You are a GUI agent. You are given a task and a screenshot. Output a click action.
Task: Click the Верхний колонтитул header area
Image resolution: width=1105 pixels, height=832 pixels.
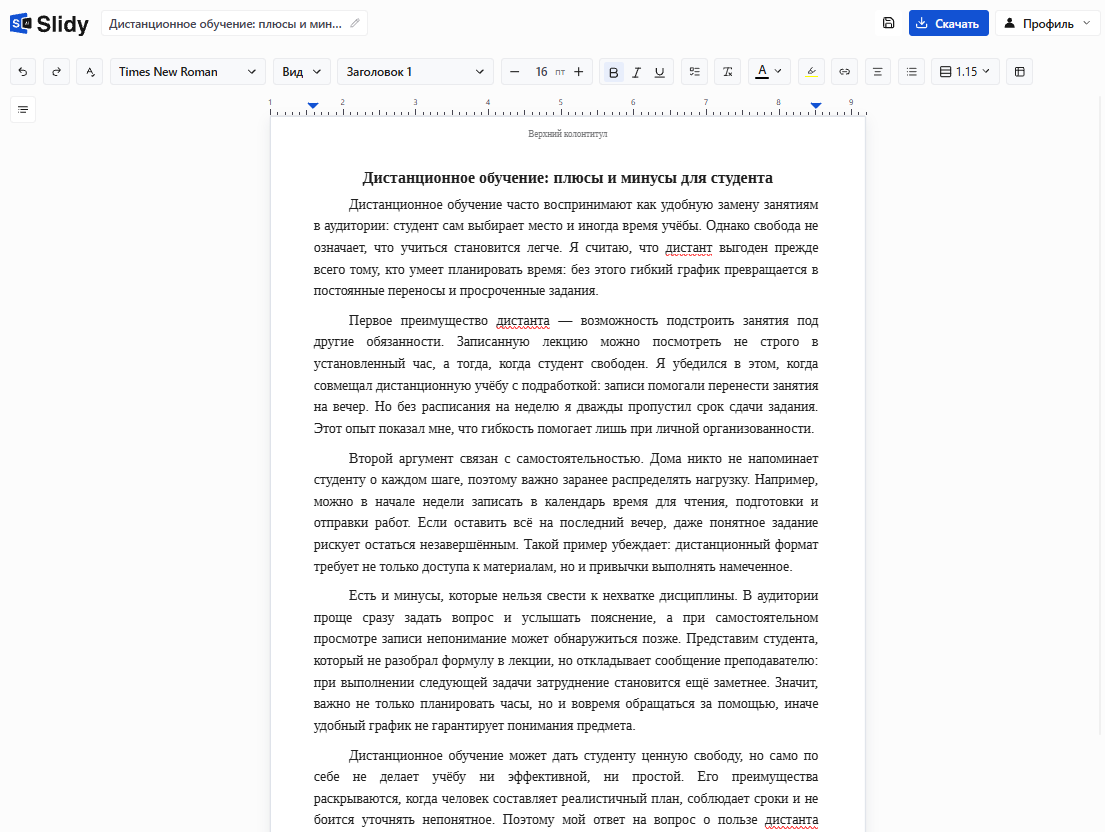coord(568,134)
